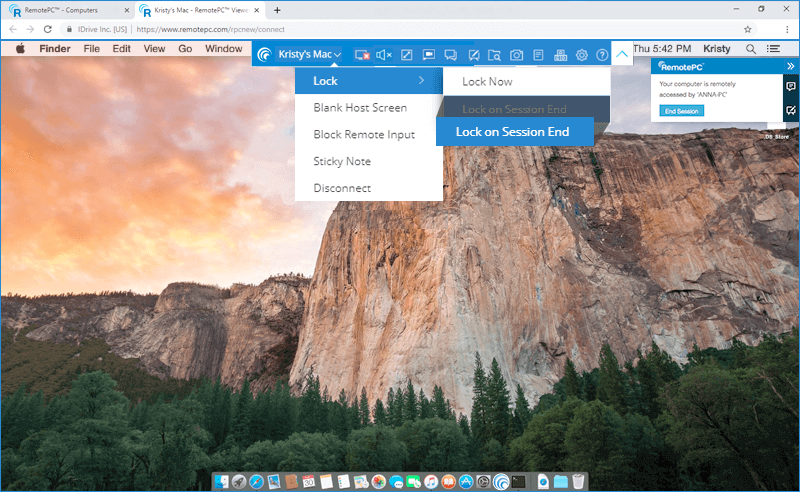Select Sticky Note from the menu

point(342,161)
